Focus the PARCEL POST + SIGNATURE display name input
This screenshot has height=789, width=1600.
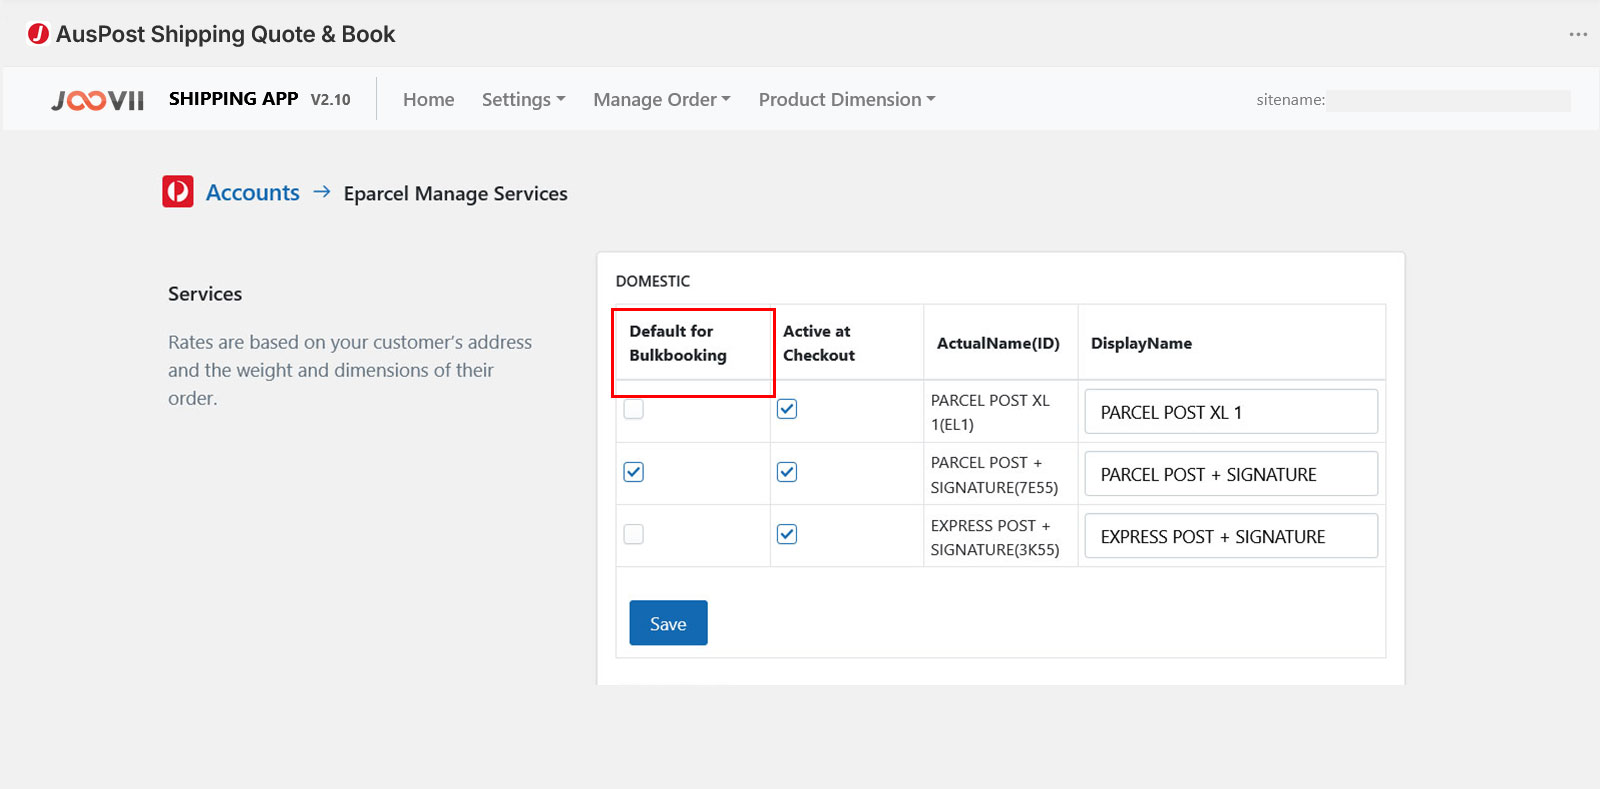click(x=1231, y=474)
